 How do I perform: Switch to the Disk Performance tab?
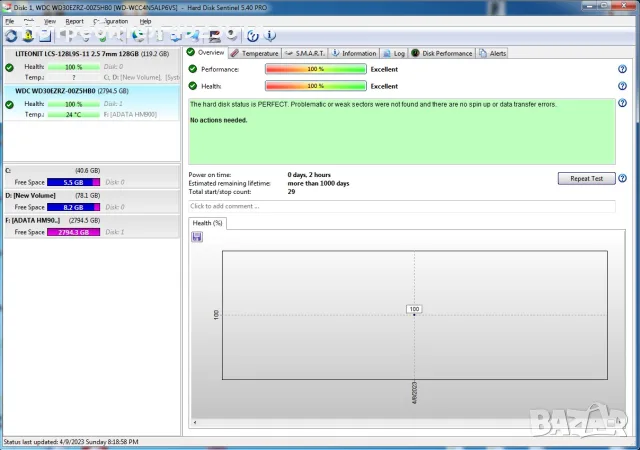point(442,53)
